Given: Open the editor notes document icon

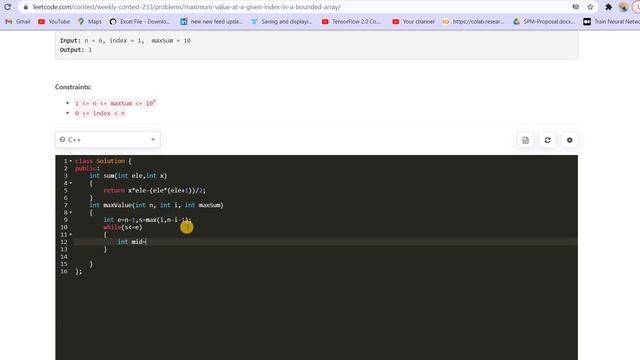Looking at the screenshot, I should coord(525,140).
